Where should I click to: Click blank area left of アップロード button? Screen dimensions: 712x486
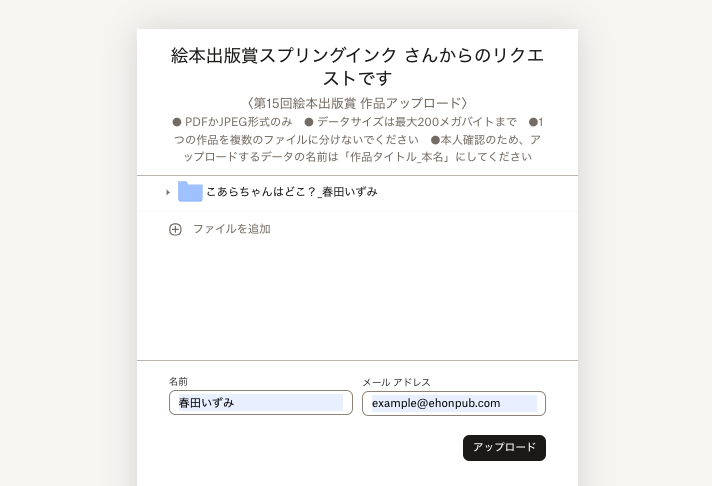point(300,448)
